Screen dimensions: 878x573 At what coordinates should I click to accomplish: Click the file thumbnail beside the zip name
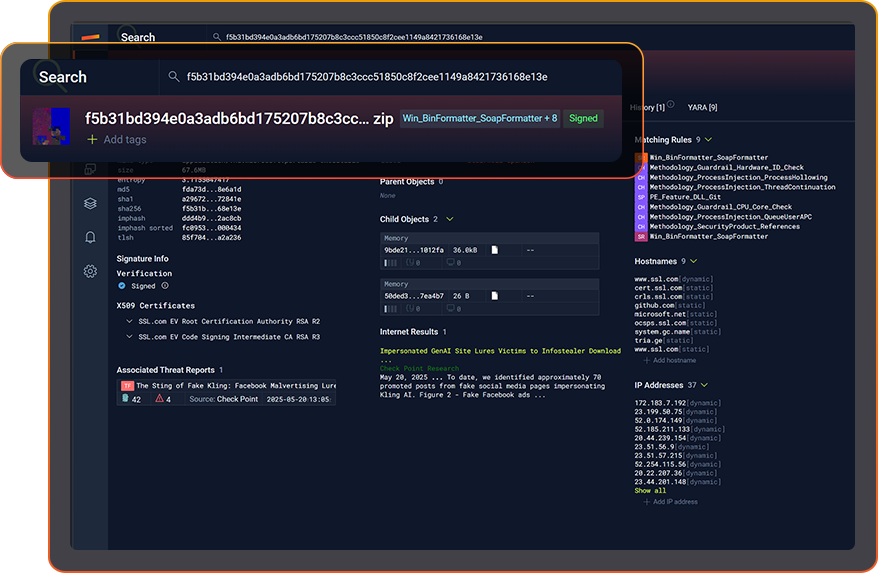coord(52,126)
